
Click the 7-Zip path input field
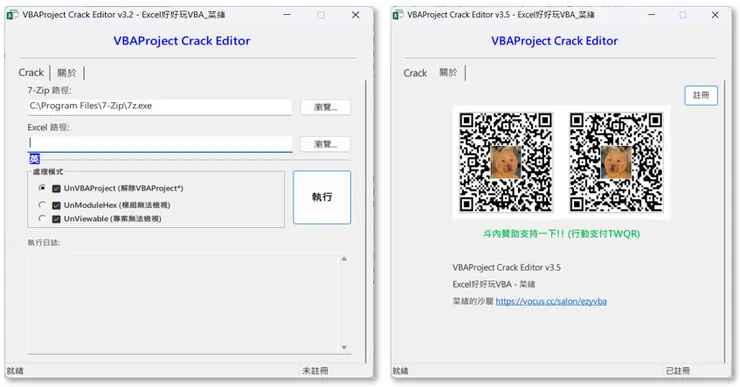(160, 106)
